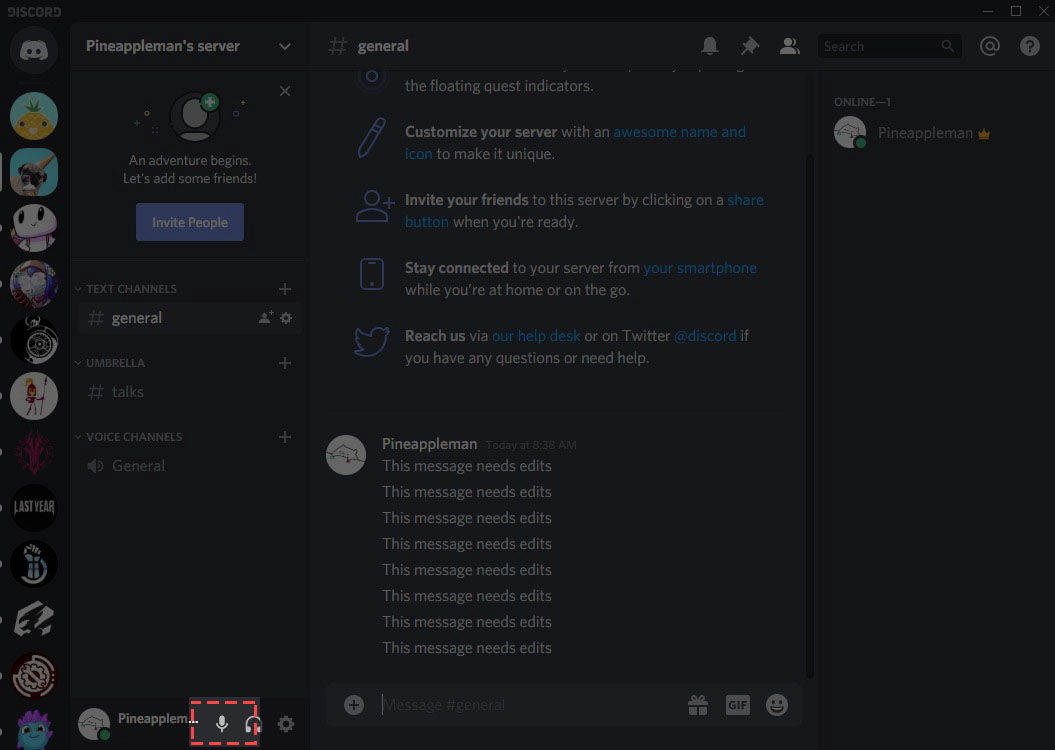Click the Today at 8:38 AM timestamp
This screenshot has width=1055, height=750.
click(x=531, y=445)
